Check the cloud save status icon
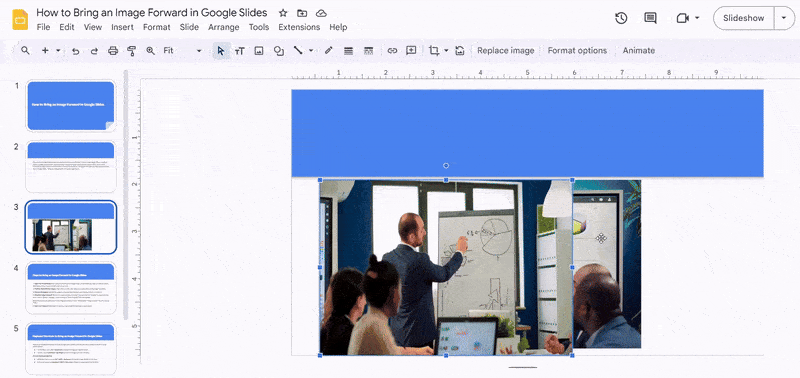 321,13
